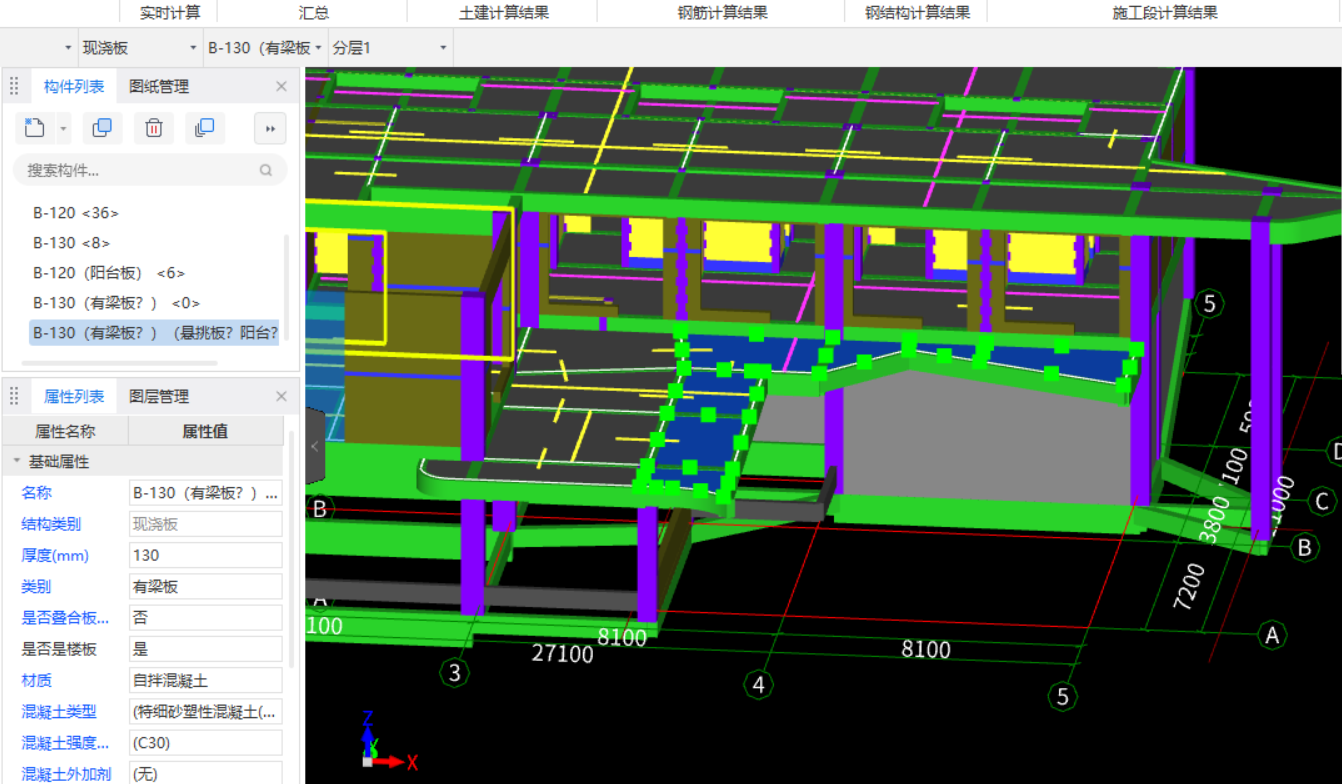
Task: Click the 属性列表 panel drag handle
Action: (14, 397)
